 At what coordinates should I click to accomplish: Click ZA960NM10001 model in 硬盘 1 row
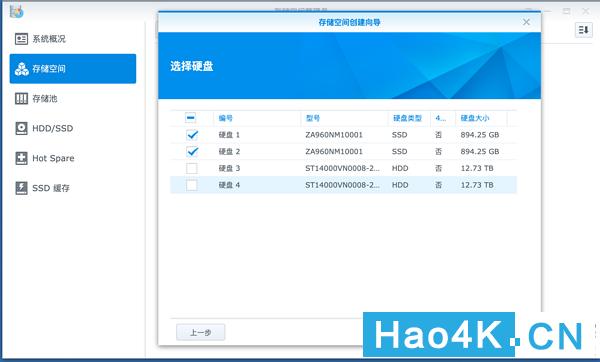tap(334, 135)
